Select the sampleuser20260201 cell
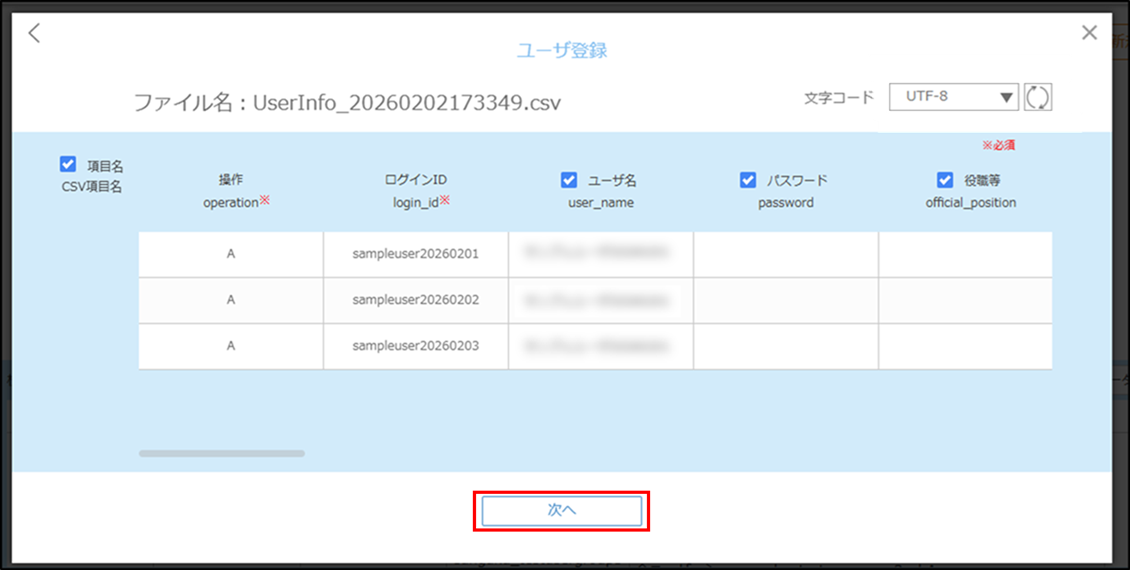This screenshot has width=1130, height=570. 416,254
